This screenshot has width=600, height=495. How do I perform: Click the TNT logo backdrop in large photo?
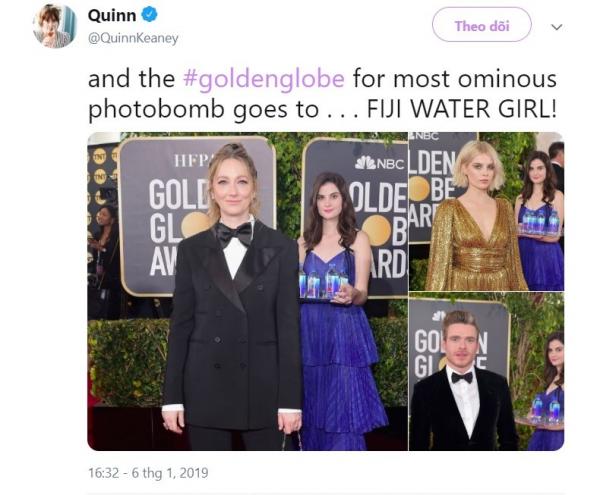pyautogui.click(x=100, y=177)
